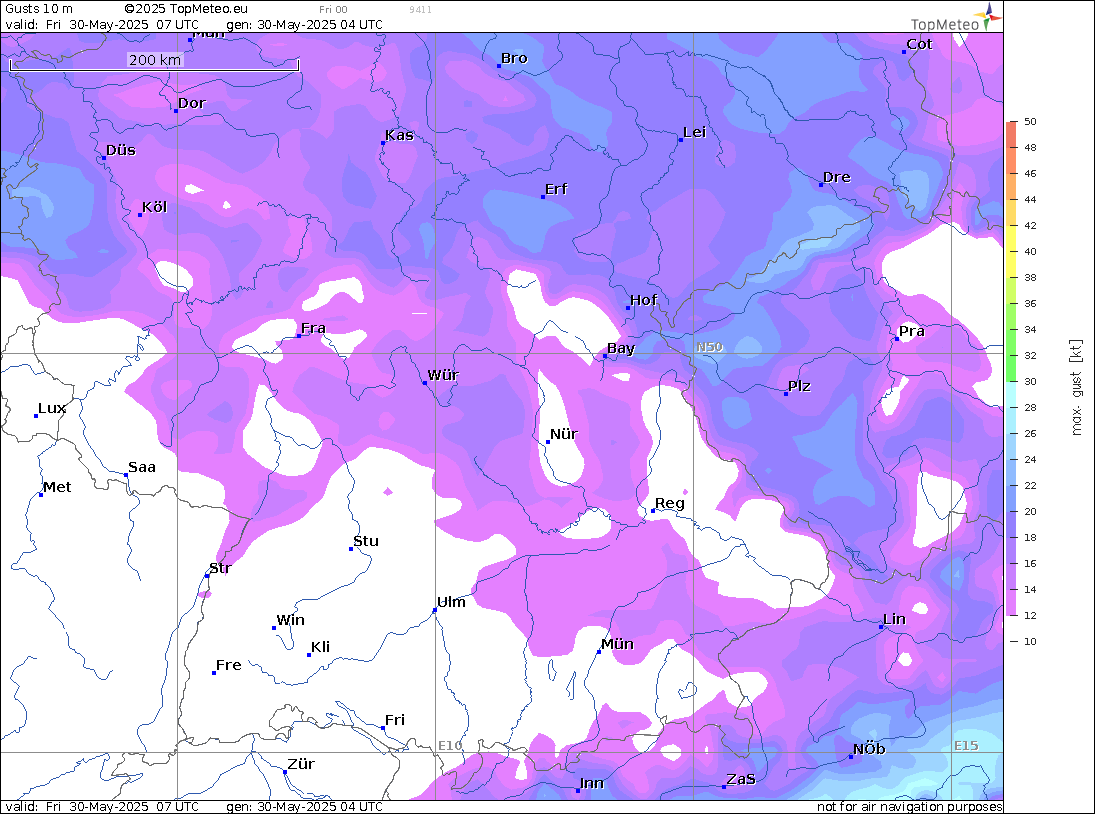The image size is (1095, 814).
Task: Click the Hof city label
Action: point(643,300)
